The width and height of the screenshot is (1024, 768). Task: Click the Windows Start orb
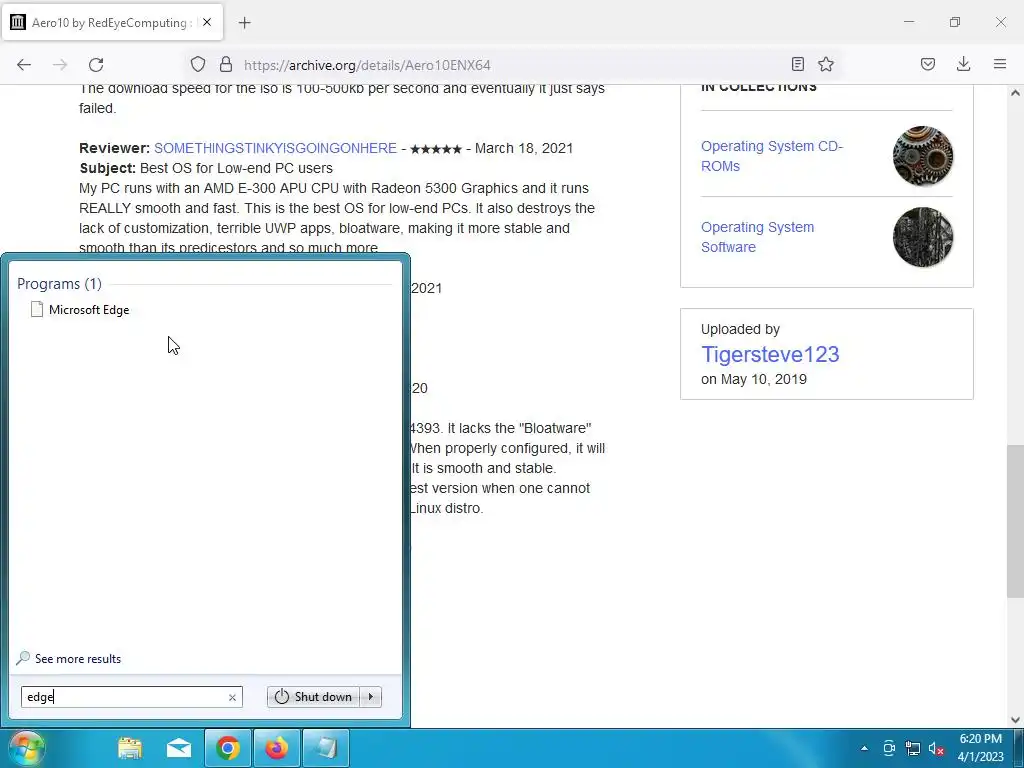click(26, 748)
